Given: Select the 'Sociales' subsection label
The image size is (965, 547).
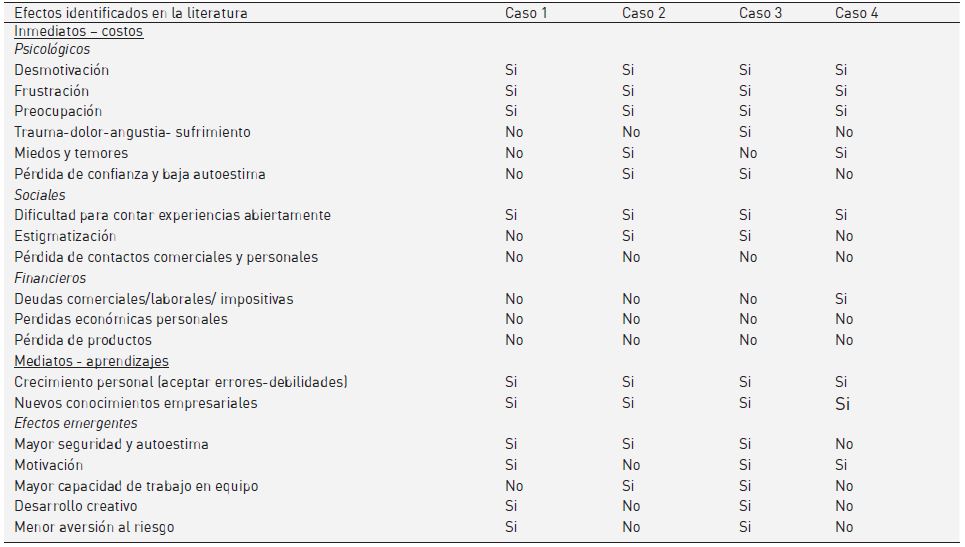Looking at the screenshot, I should click(40, 194).
